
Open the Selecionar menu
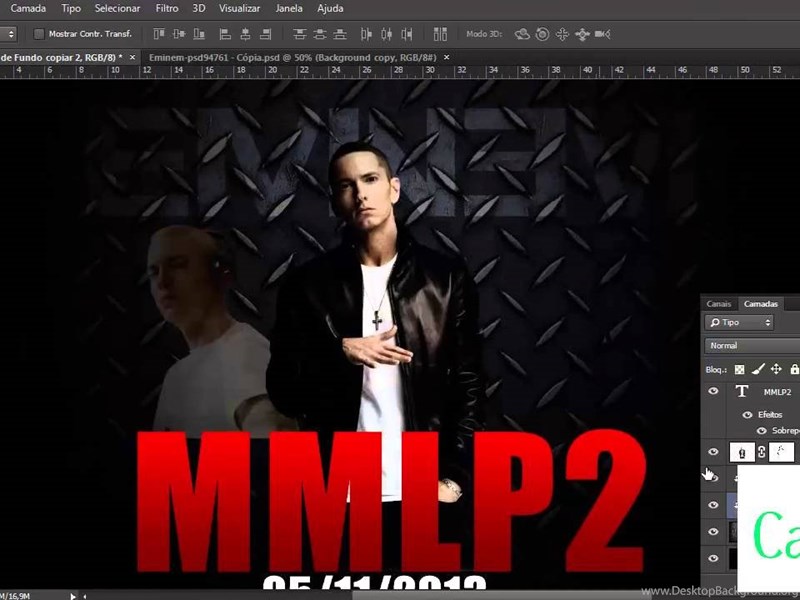pos(117,9)
